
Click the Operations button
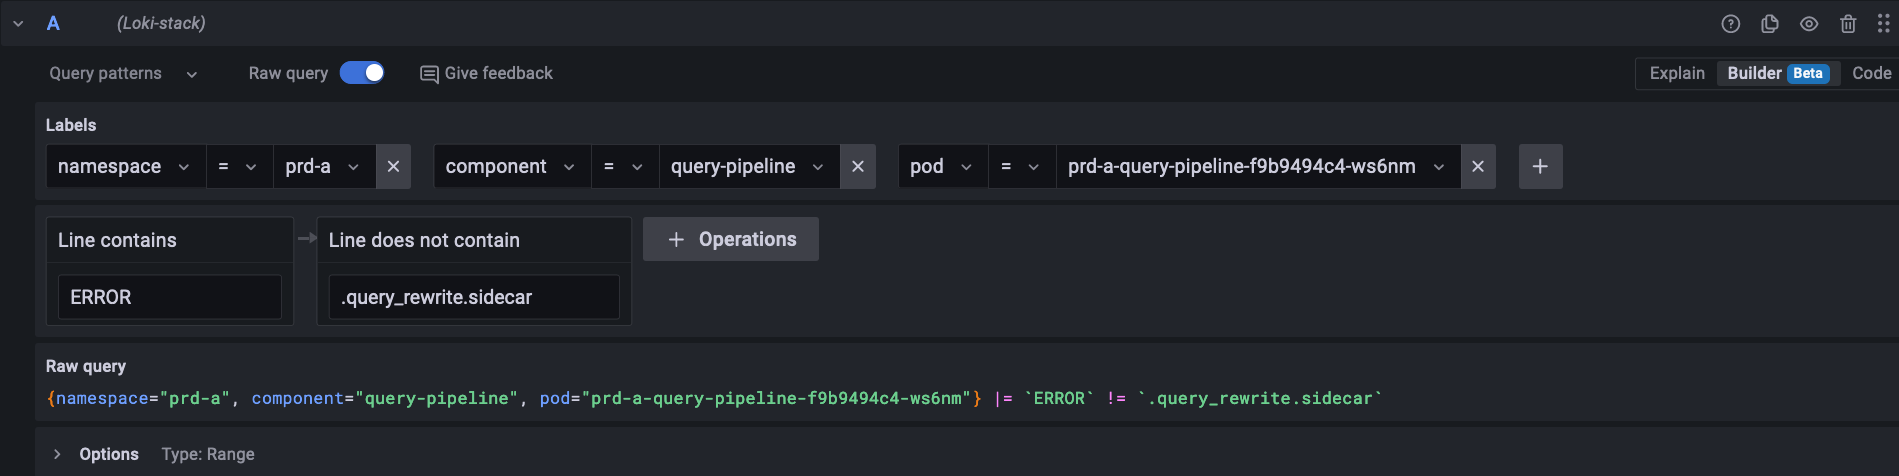coord(731,239)
